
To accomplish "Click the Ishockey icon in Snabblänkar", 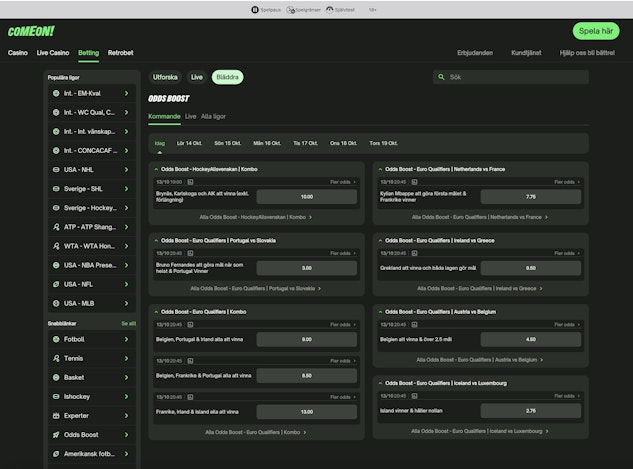I will (x=56, y=396).
